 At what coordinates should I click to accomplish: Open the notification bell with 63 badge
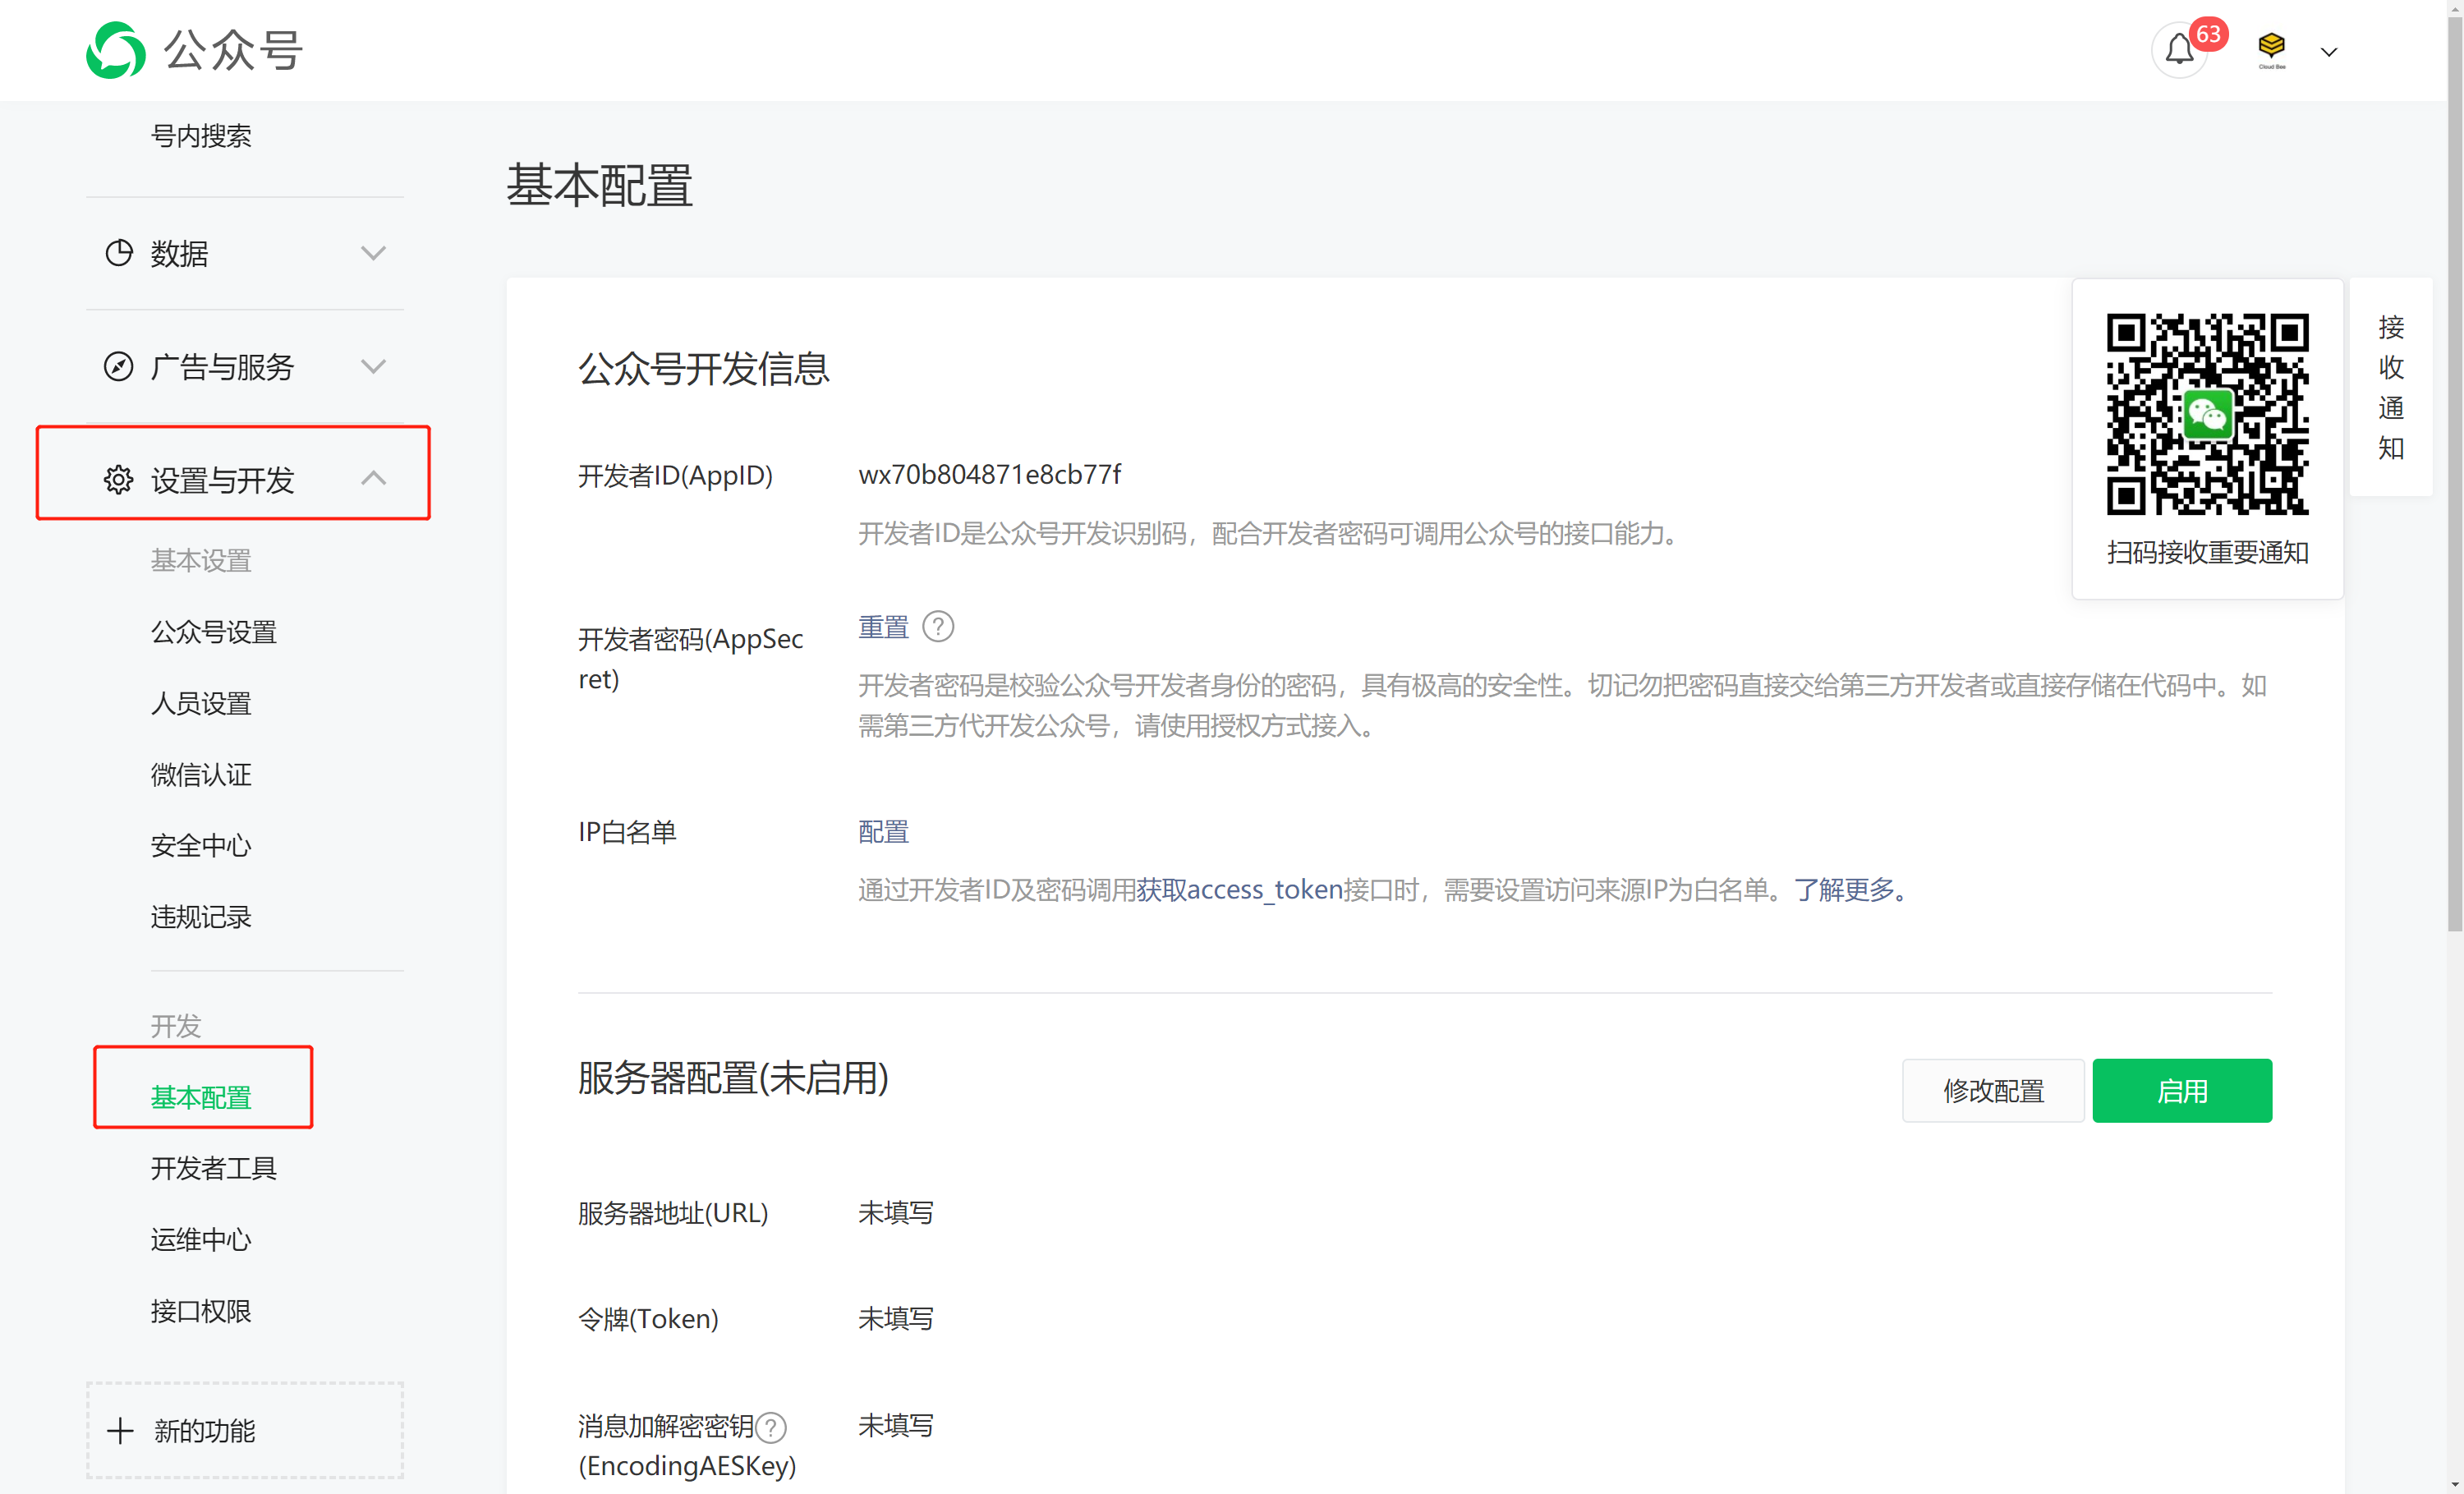coord(2179,50)
